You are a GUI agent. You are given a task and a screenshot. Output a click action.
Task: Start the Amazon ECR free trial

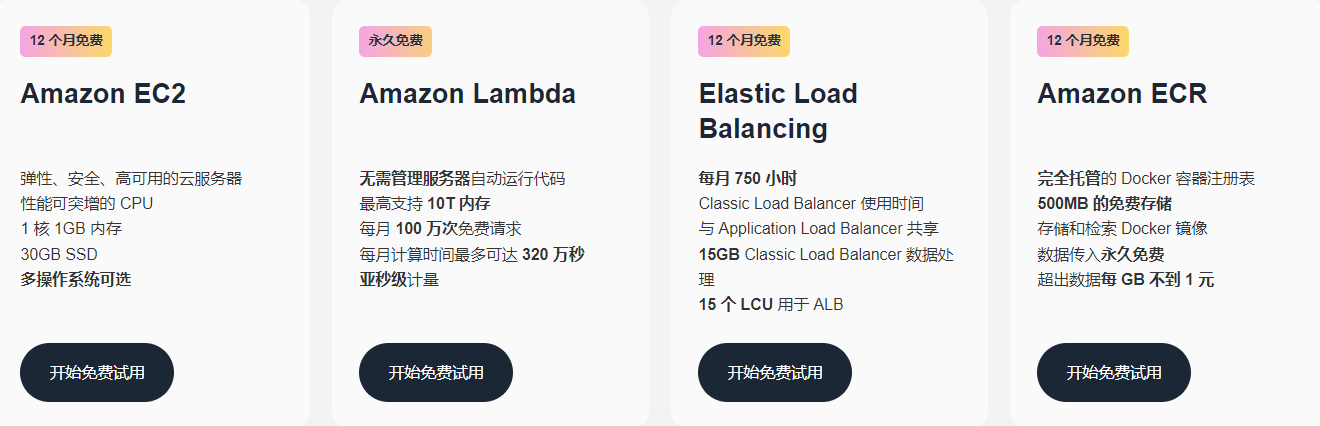point(1114,373)
